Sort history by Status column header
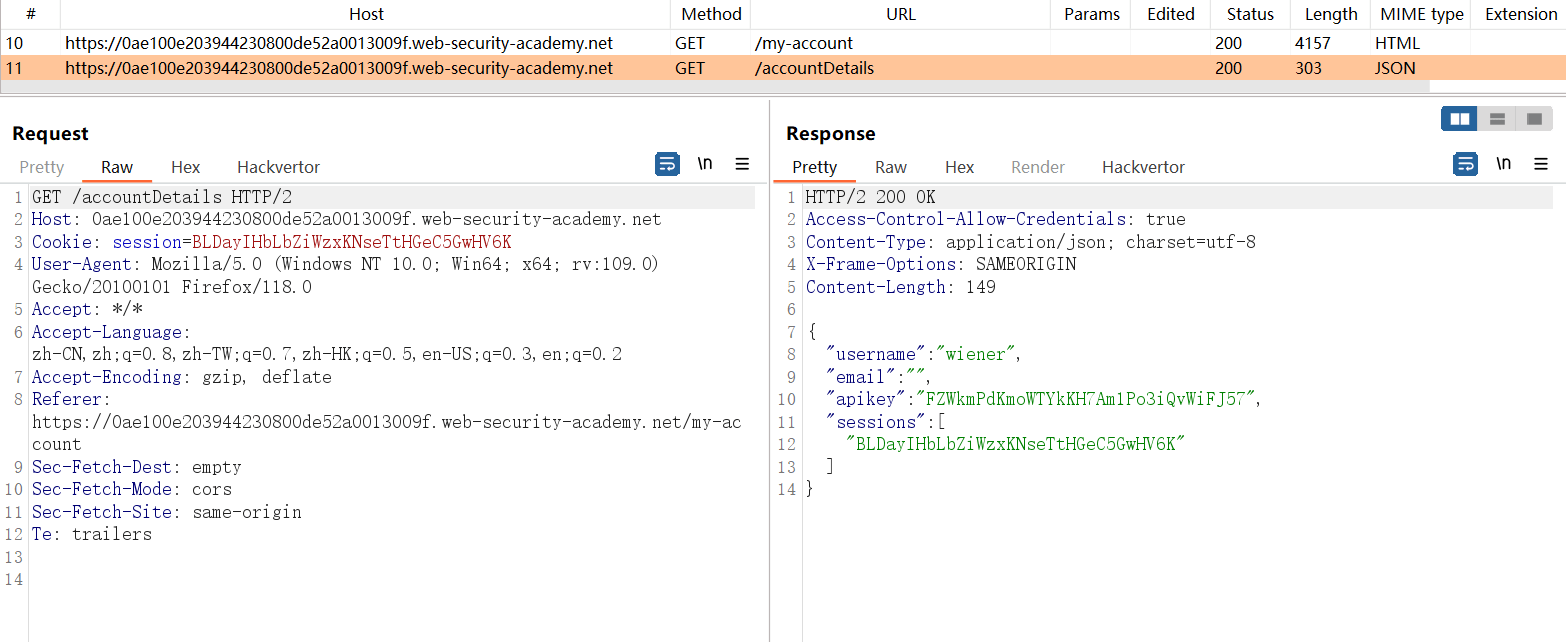 pos(1250,14)
